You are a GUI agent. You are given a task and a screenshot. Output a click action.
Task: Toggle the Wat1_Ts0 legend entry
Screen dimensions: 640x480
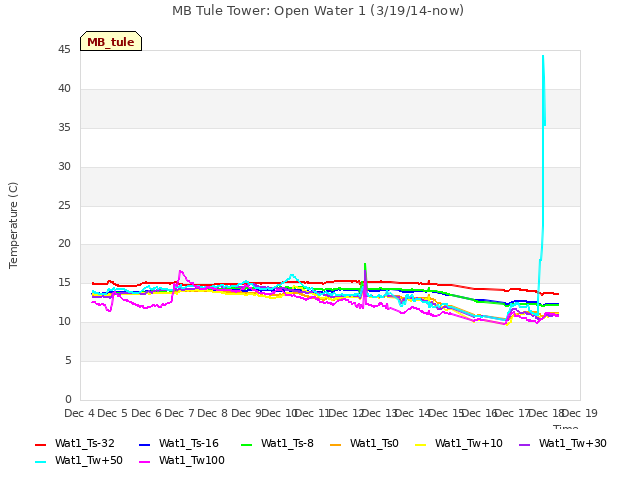(x=364, y=444)
